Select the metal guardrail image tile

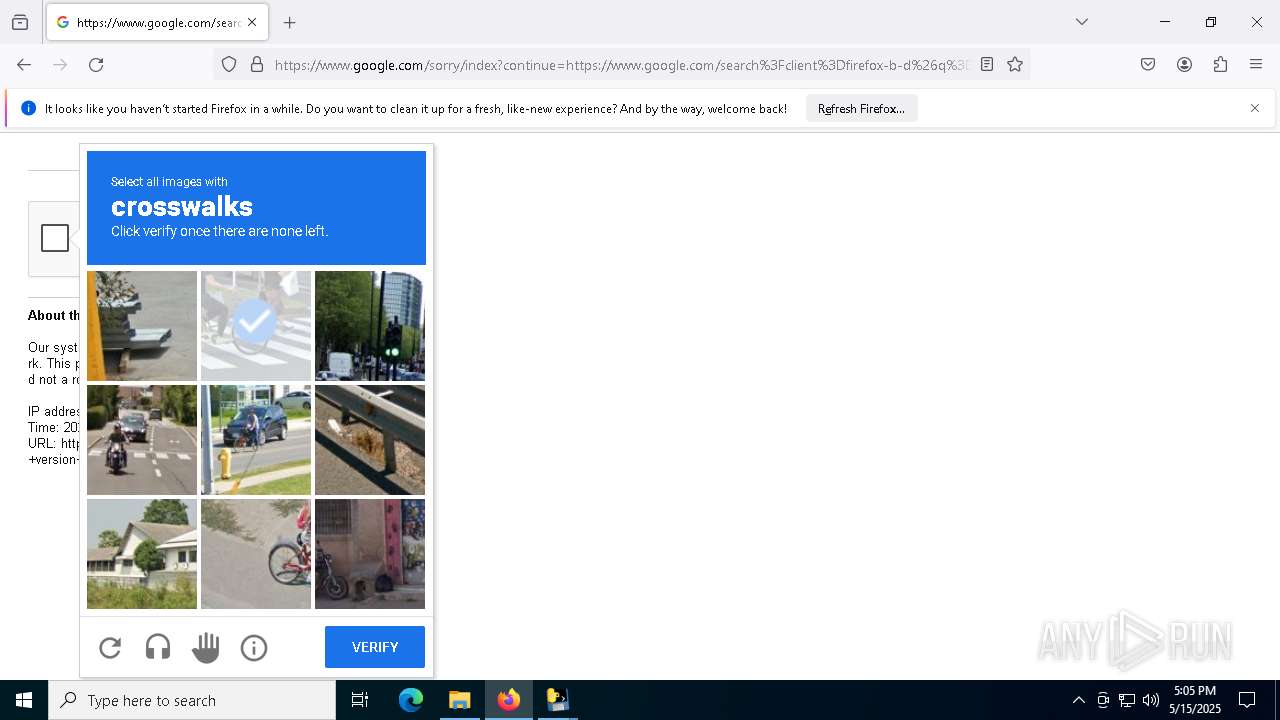tap(370, 440)
